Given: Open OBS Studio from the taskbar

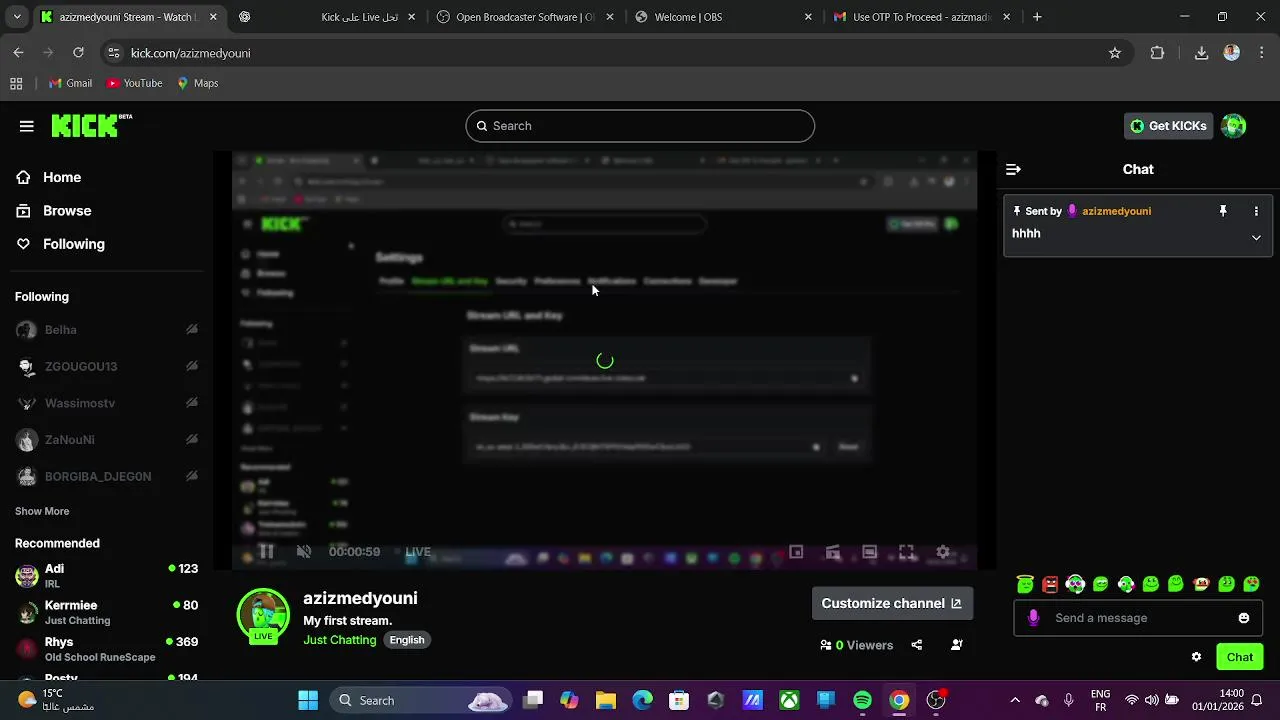Looking at the screenshot, I should [x=935, y=700].
